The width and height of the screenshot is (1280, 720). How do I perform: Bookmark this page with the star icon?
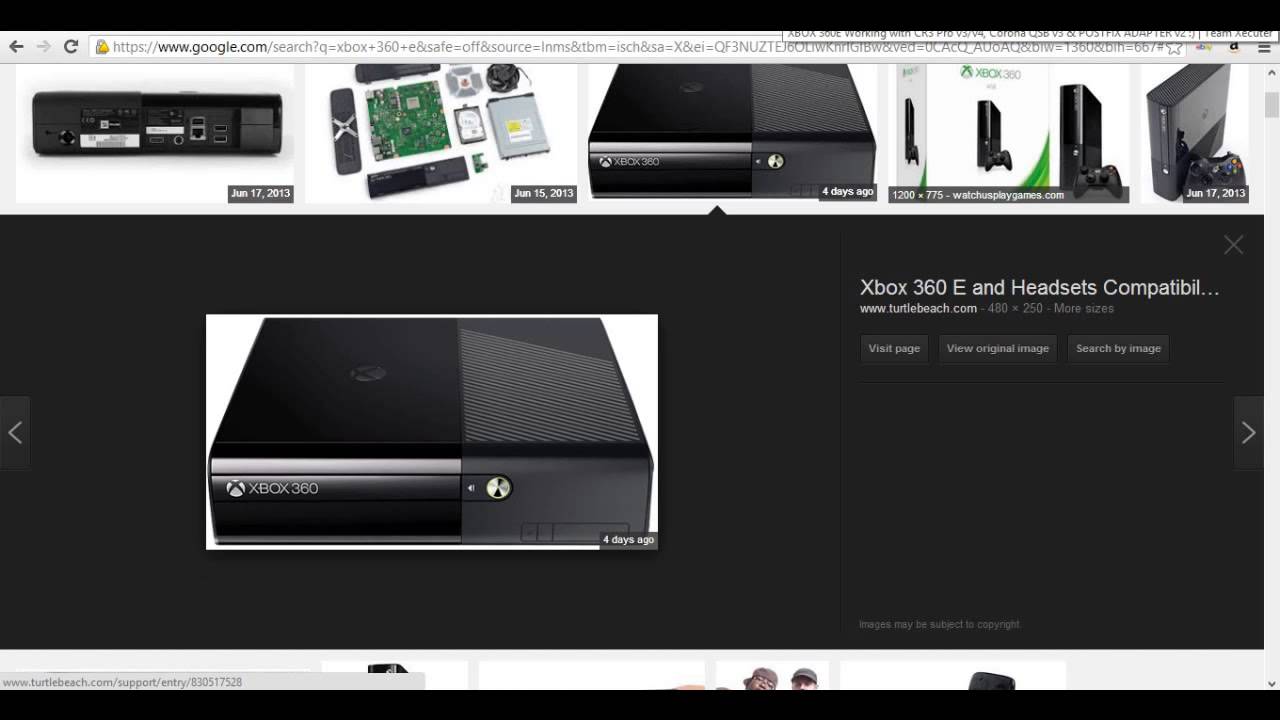coord(1175,47)
